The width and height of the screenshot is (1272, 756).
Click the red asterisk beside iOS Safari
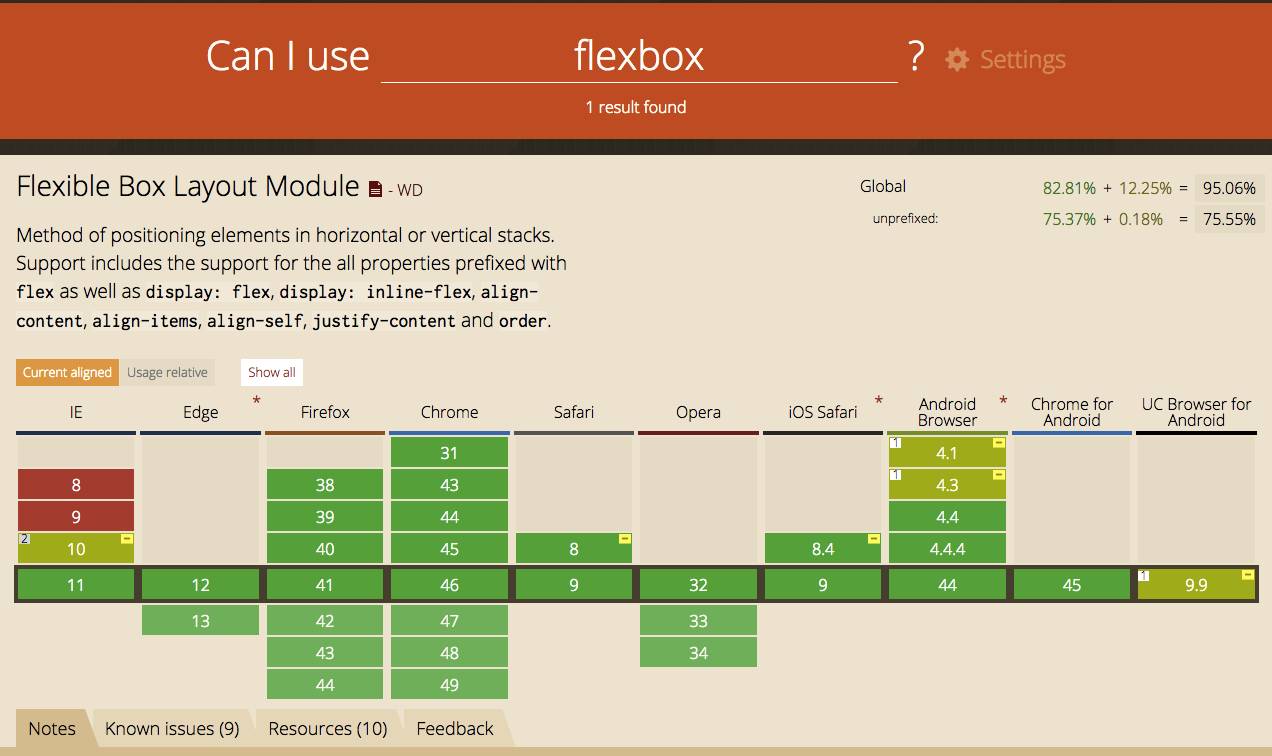point(879,401)
